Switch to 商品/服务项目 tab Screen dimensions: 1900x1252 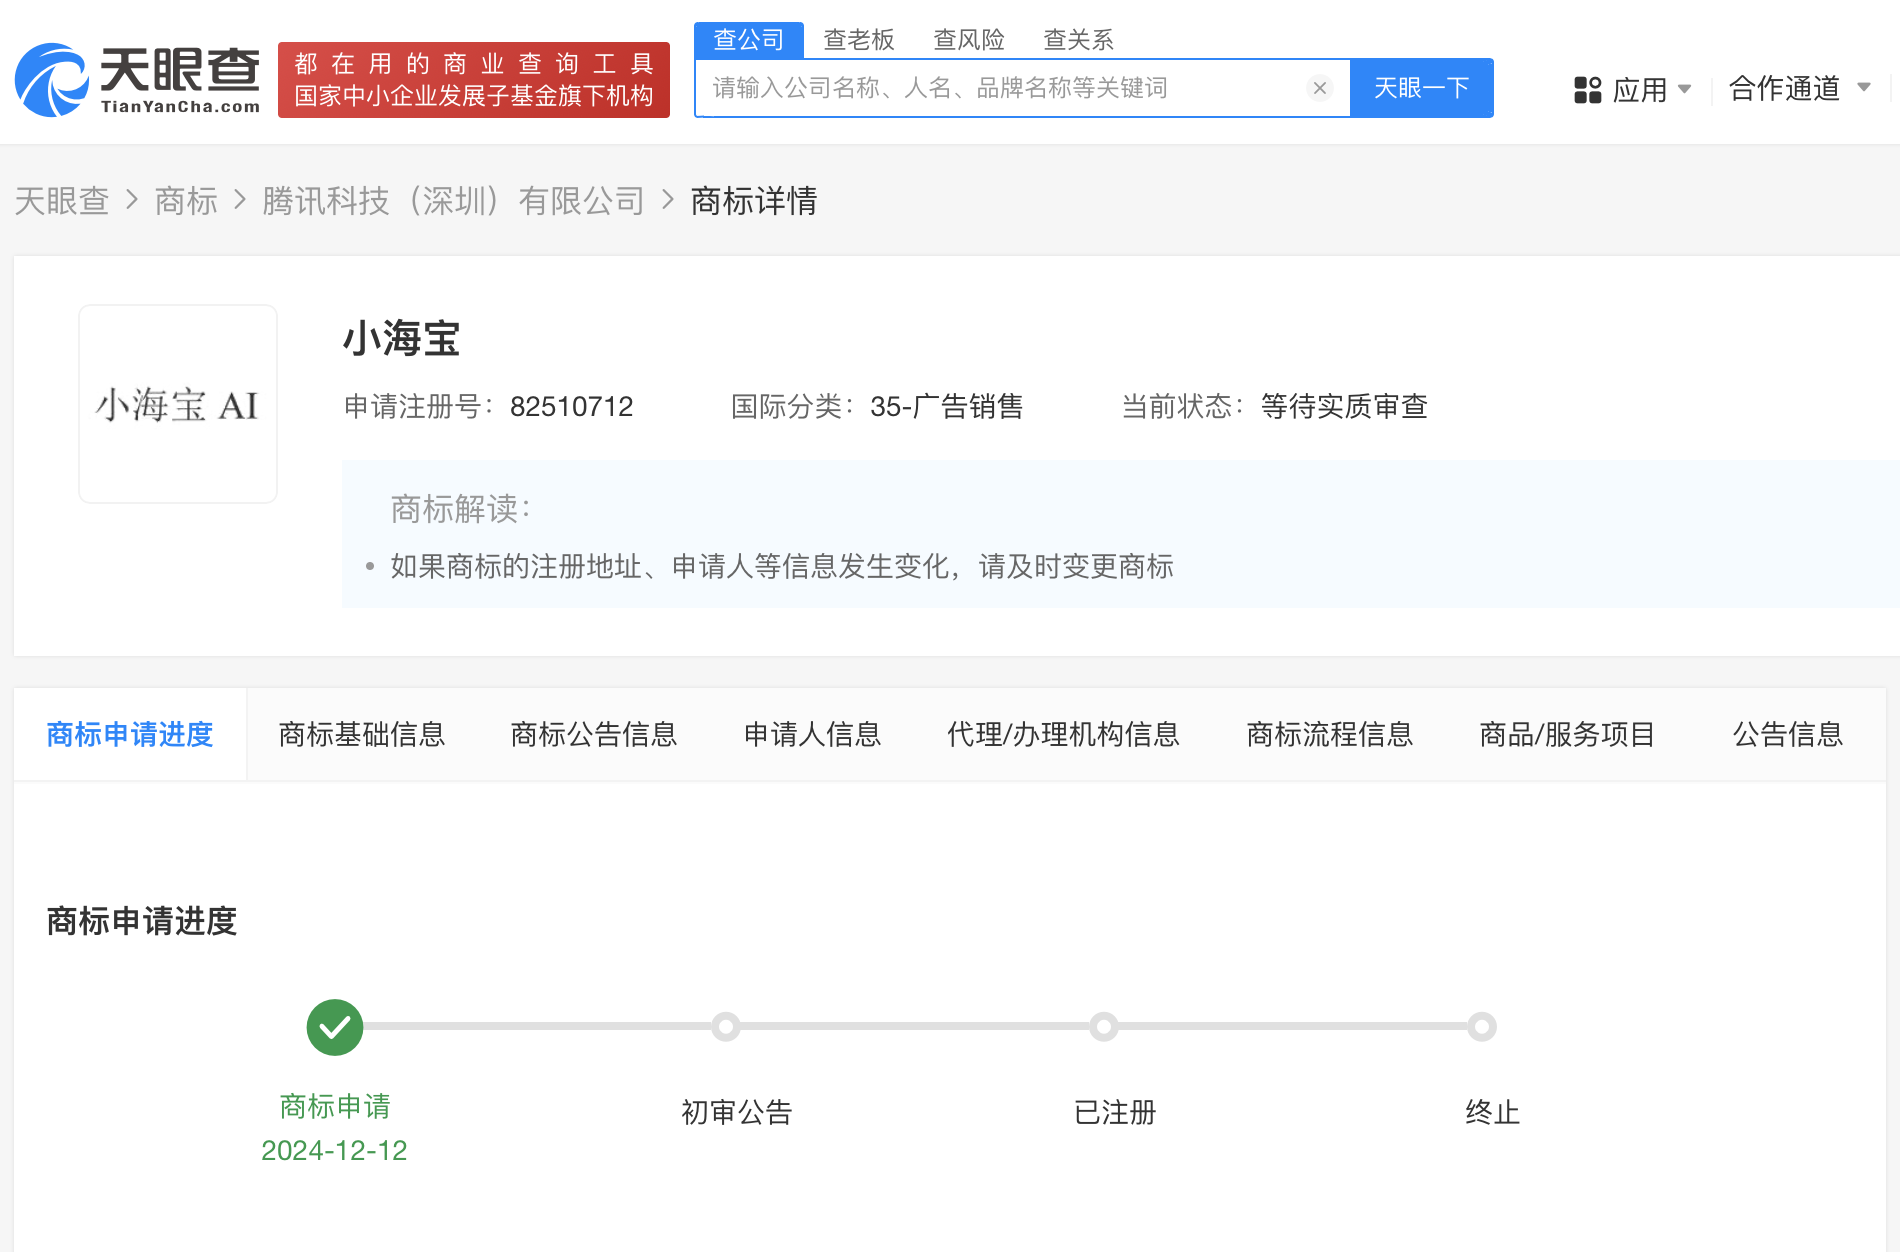pos(1567,735)
